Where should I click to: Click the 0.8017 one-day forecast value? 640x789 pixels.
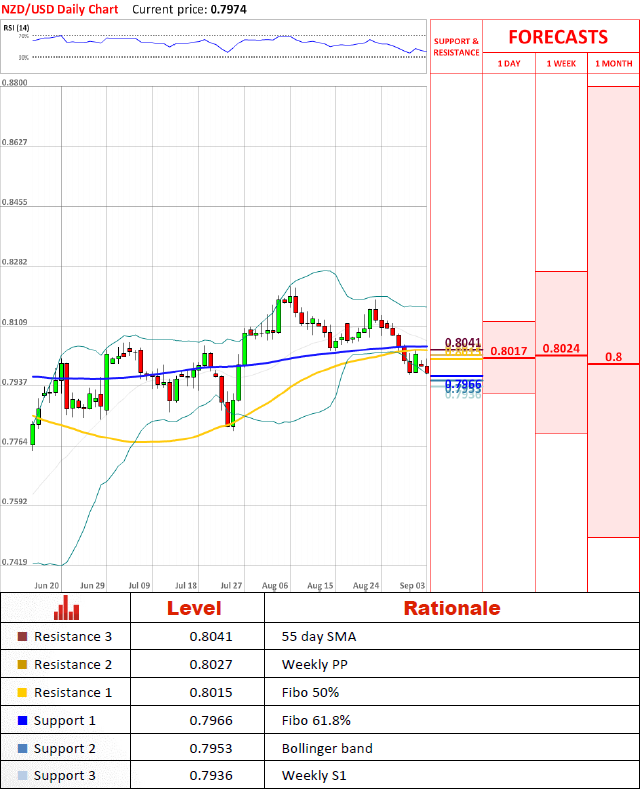click(x=508, y=351)
